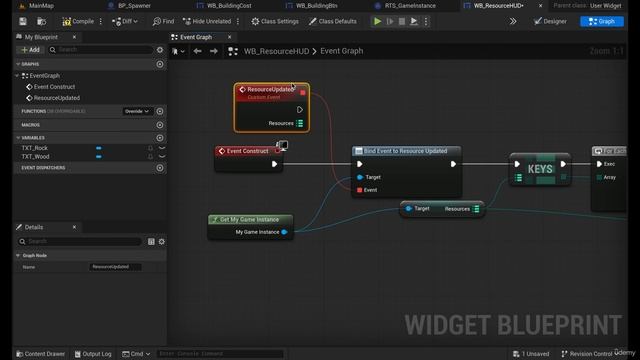Open Compile options menu dots

click(x=101, y=21)
